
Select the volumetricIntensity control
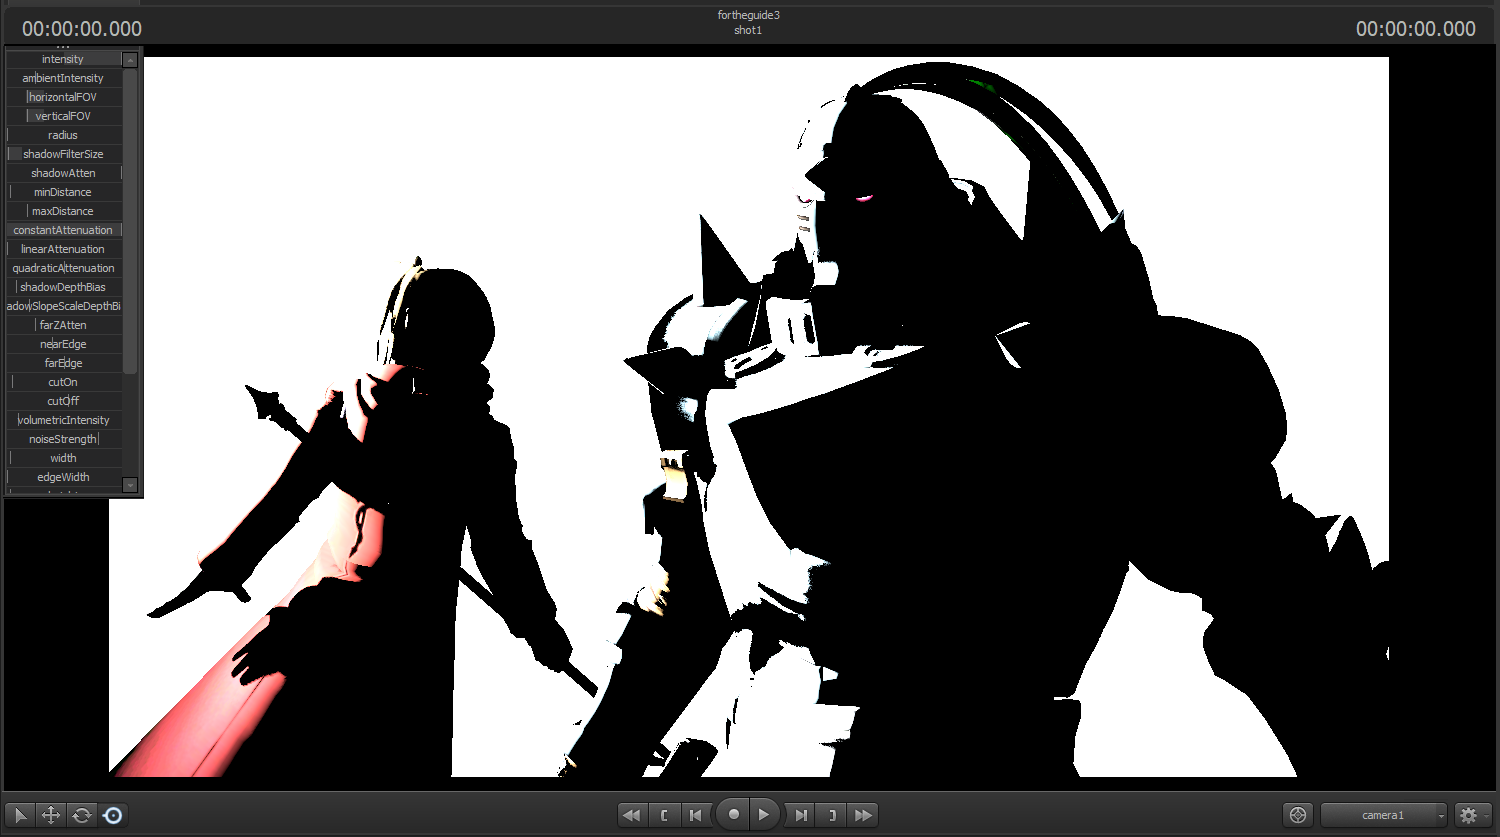point(64,420)
